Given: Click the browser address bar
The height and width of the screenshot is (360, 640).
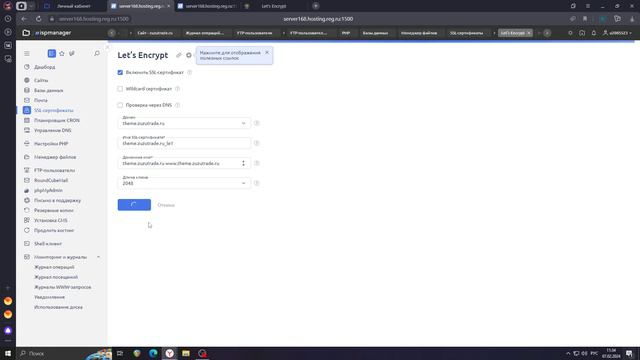Looking at the screenshot, I should coord(318,19).
